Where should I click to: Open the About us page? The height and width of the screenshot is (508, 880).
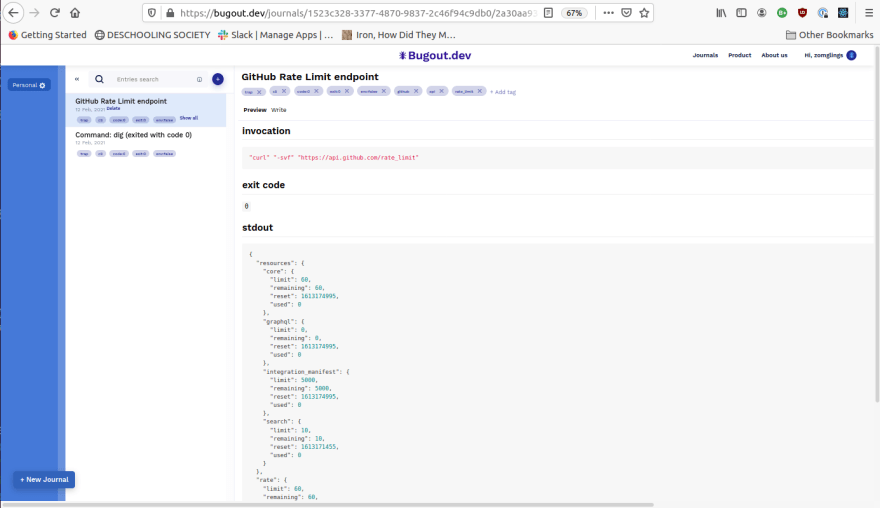[x=774, y=55]
